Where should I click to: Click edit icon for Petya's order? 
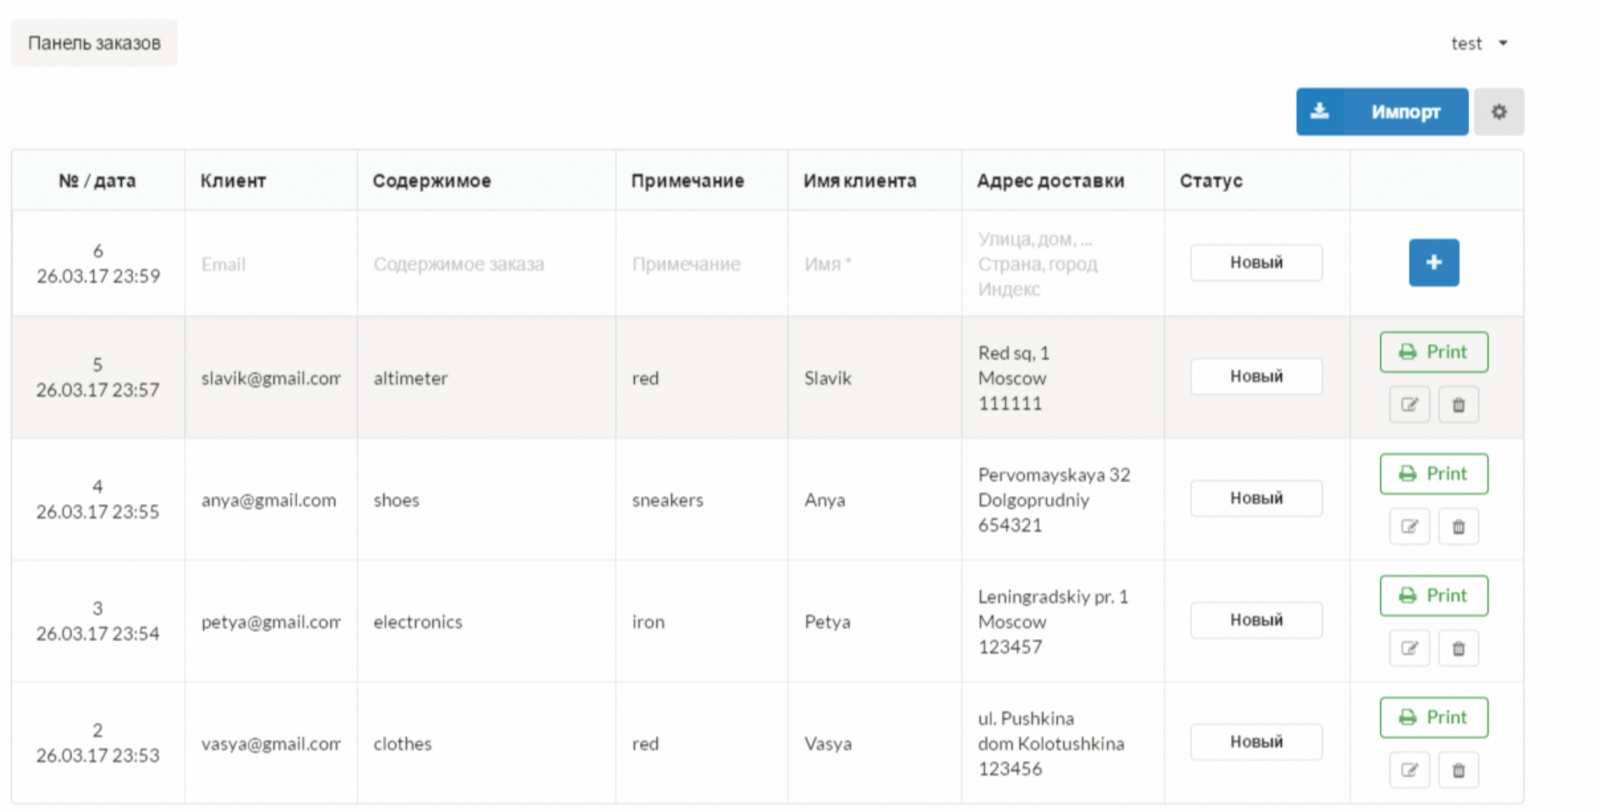(1409, 649)
